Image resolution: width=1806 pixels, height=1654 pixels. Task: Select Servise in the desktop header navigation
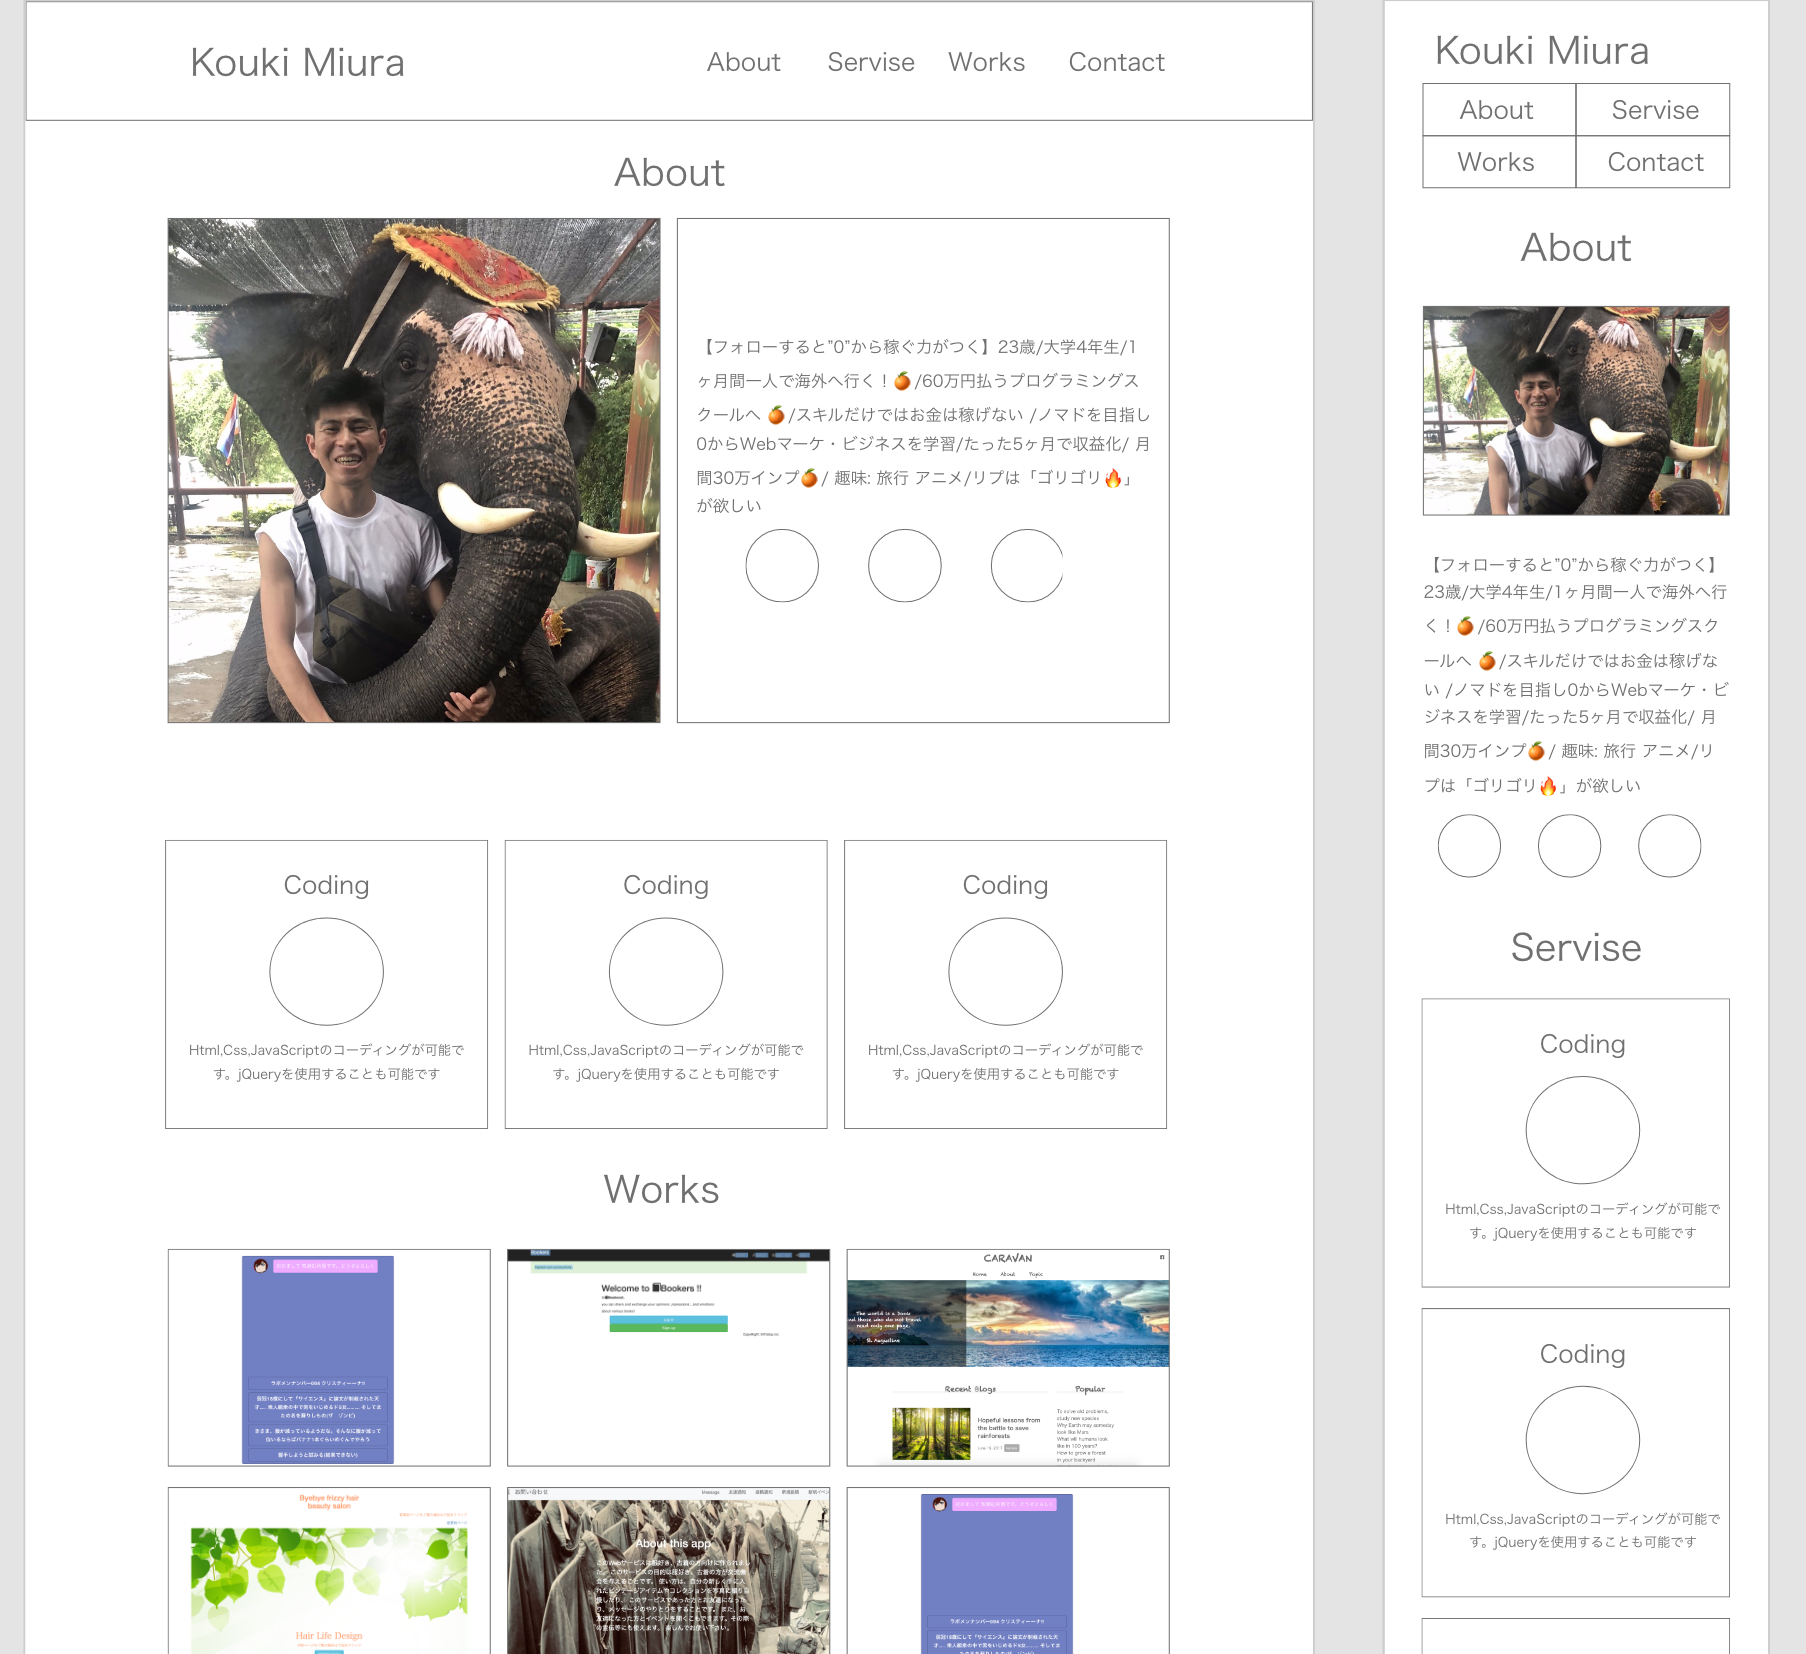[x=870, y=62]
